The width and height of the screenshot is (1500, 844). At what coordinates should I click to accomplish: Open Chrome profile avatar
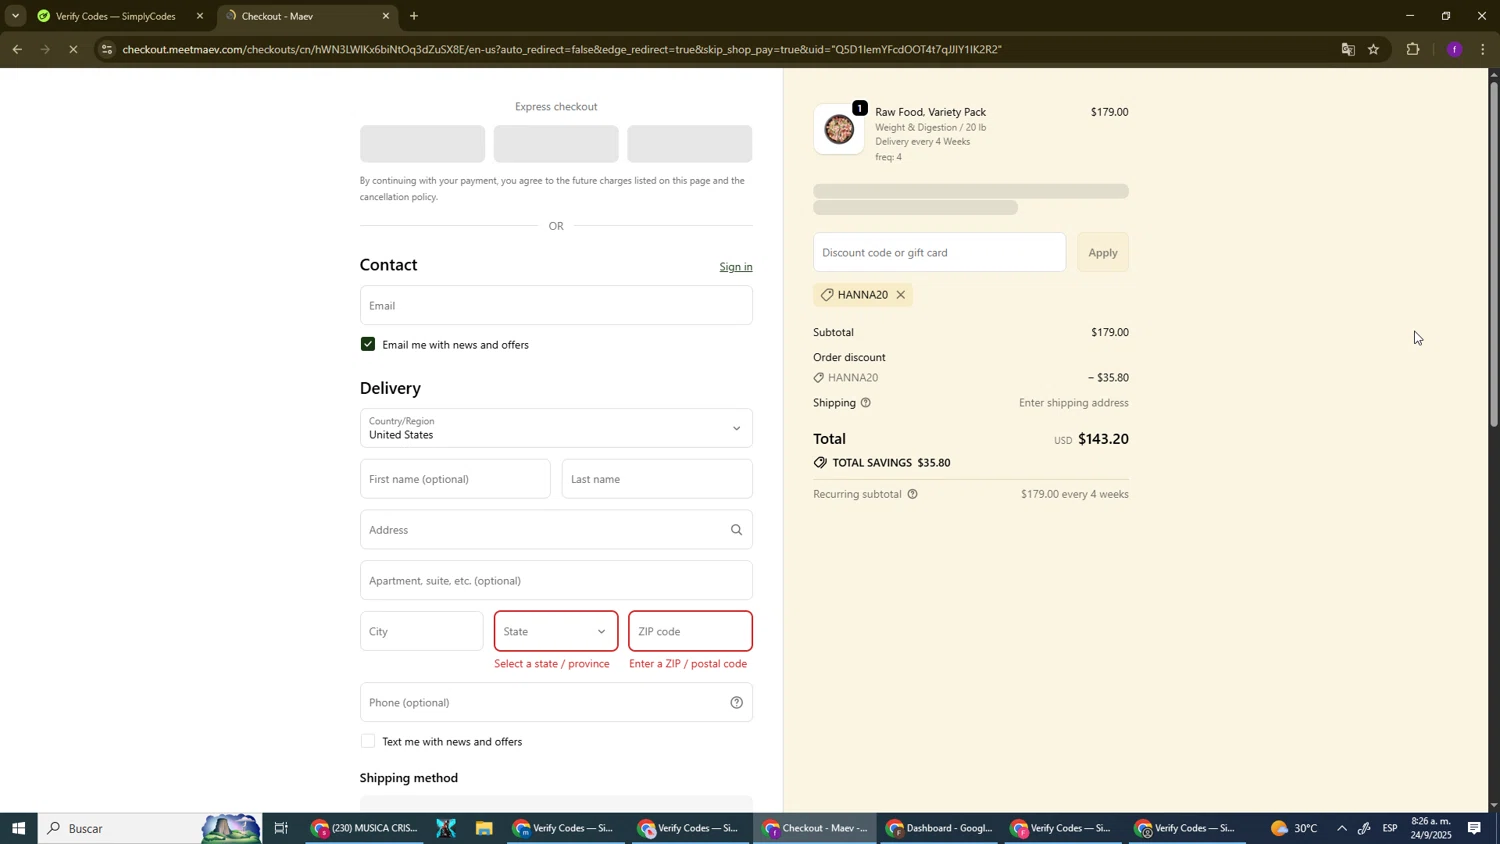1455,49
